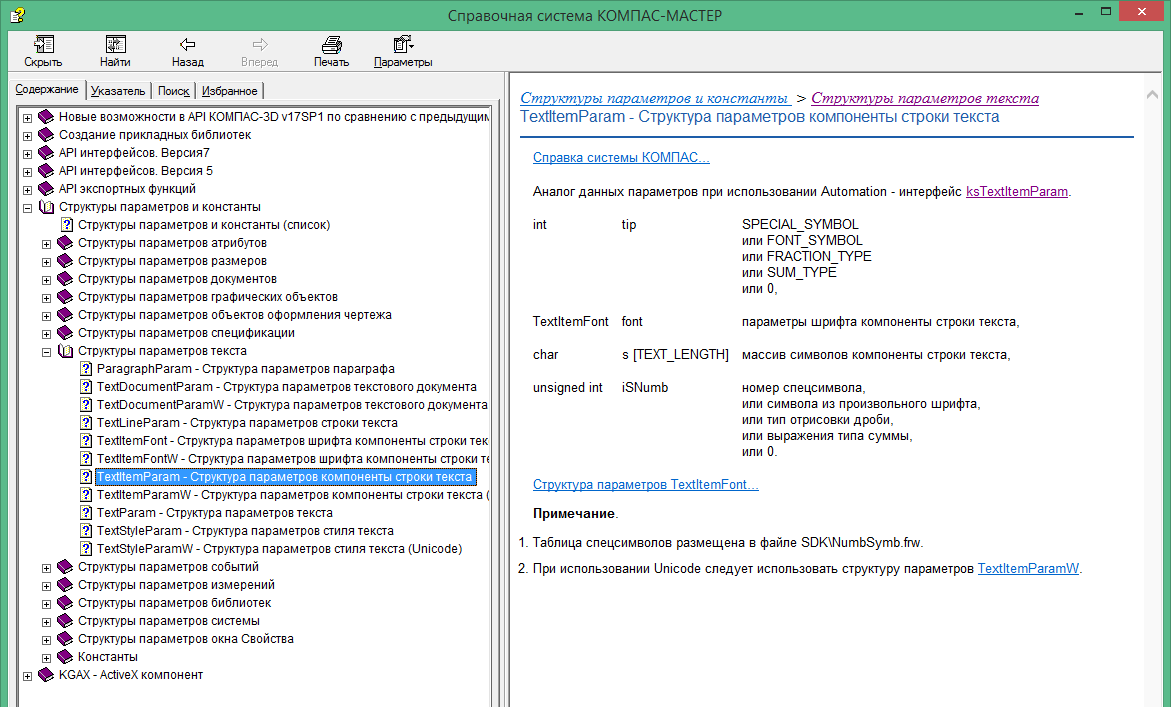Click the open book icon for Структуры параметров и константы

[x=46, y=207]
